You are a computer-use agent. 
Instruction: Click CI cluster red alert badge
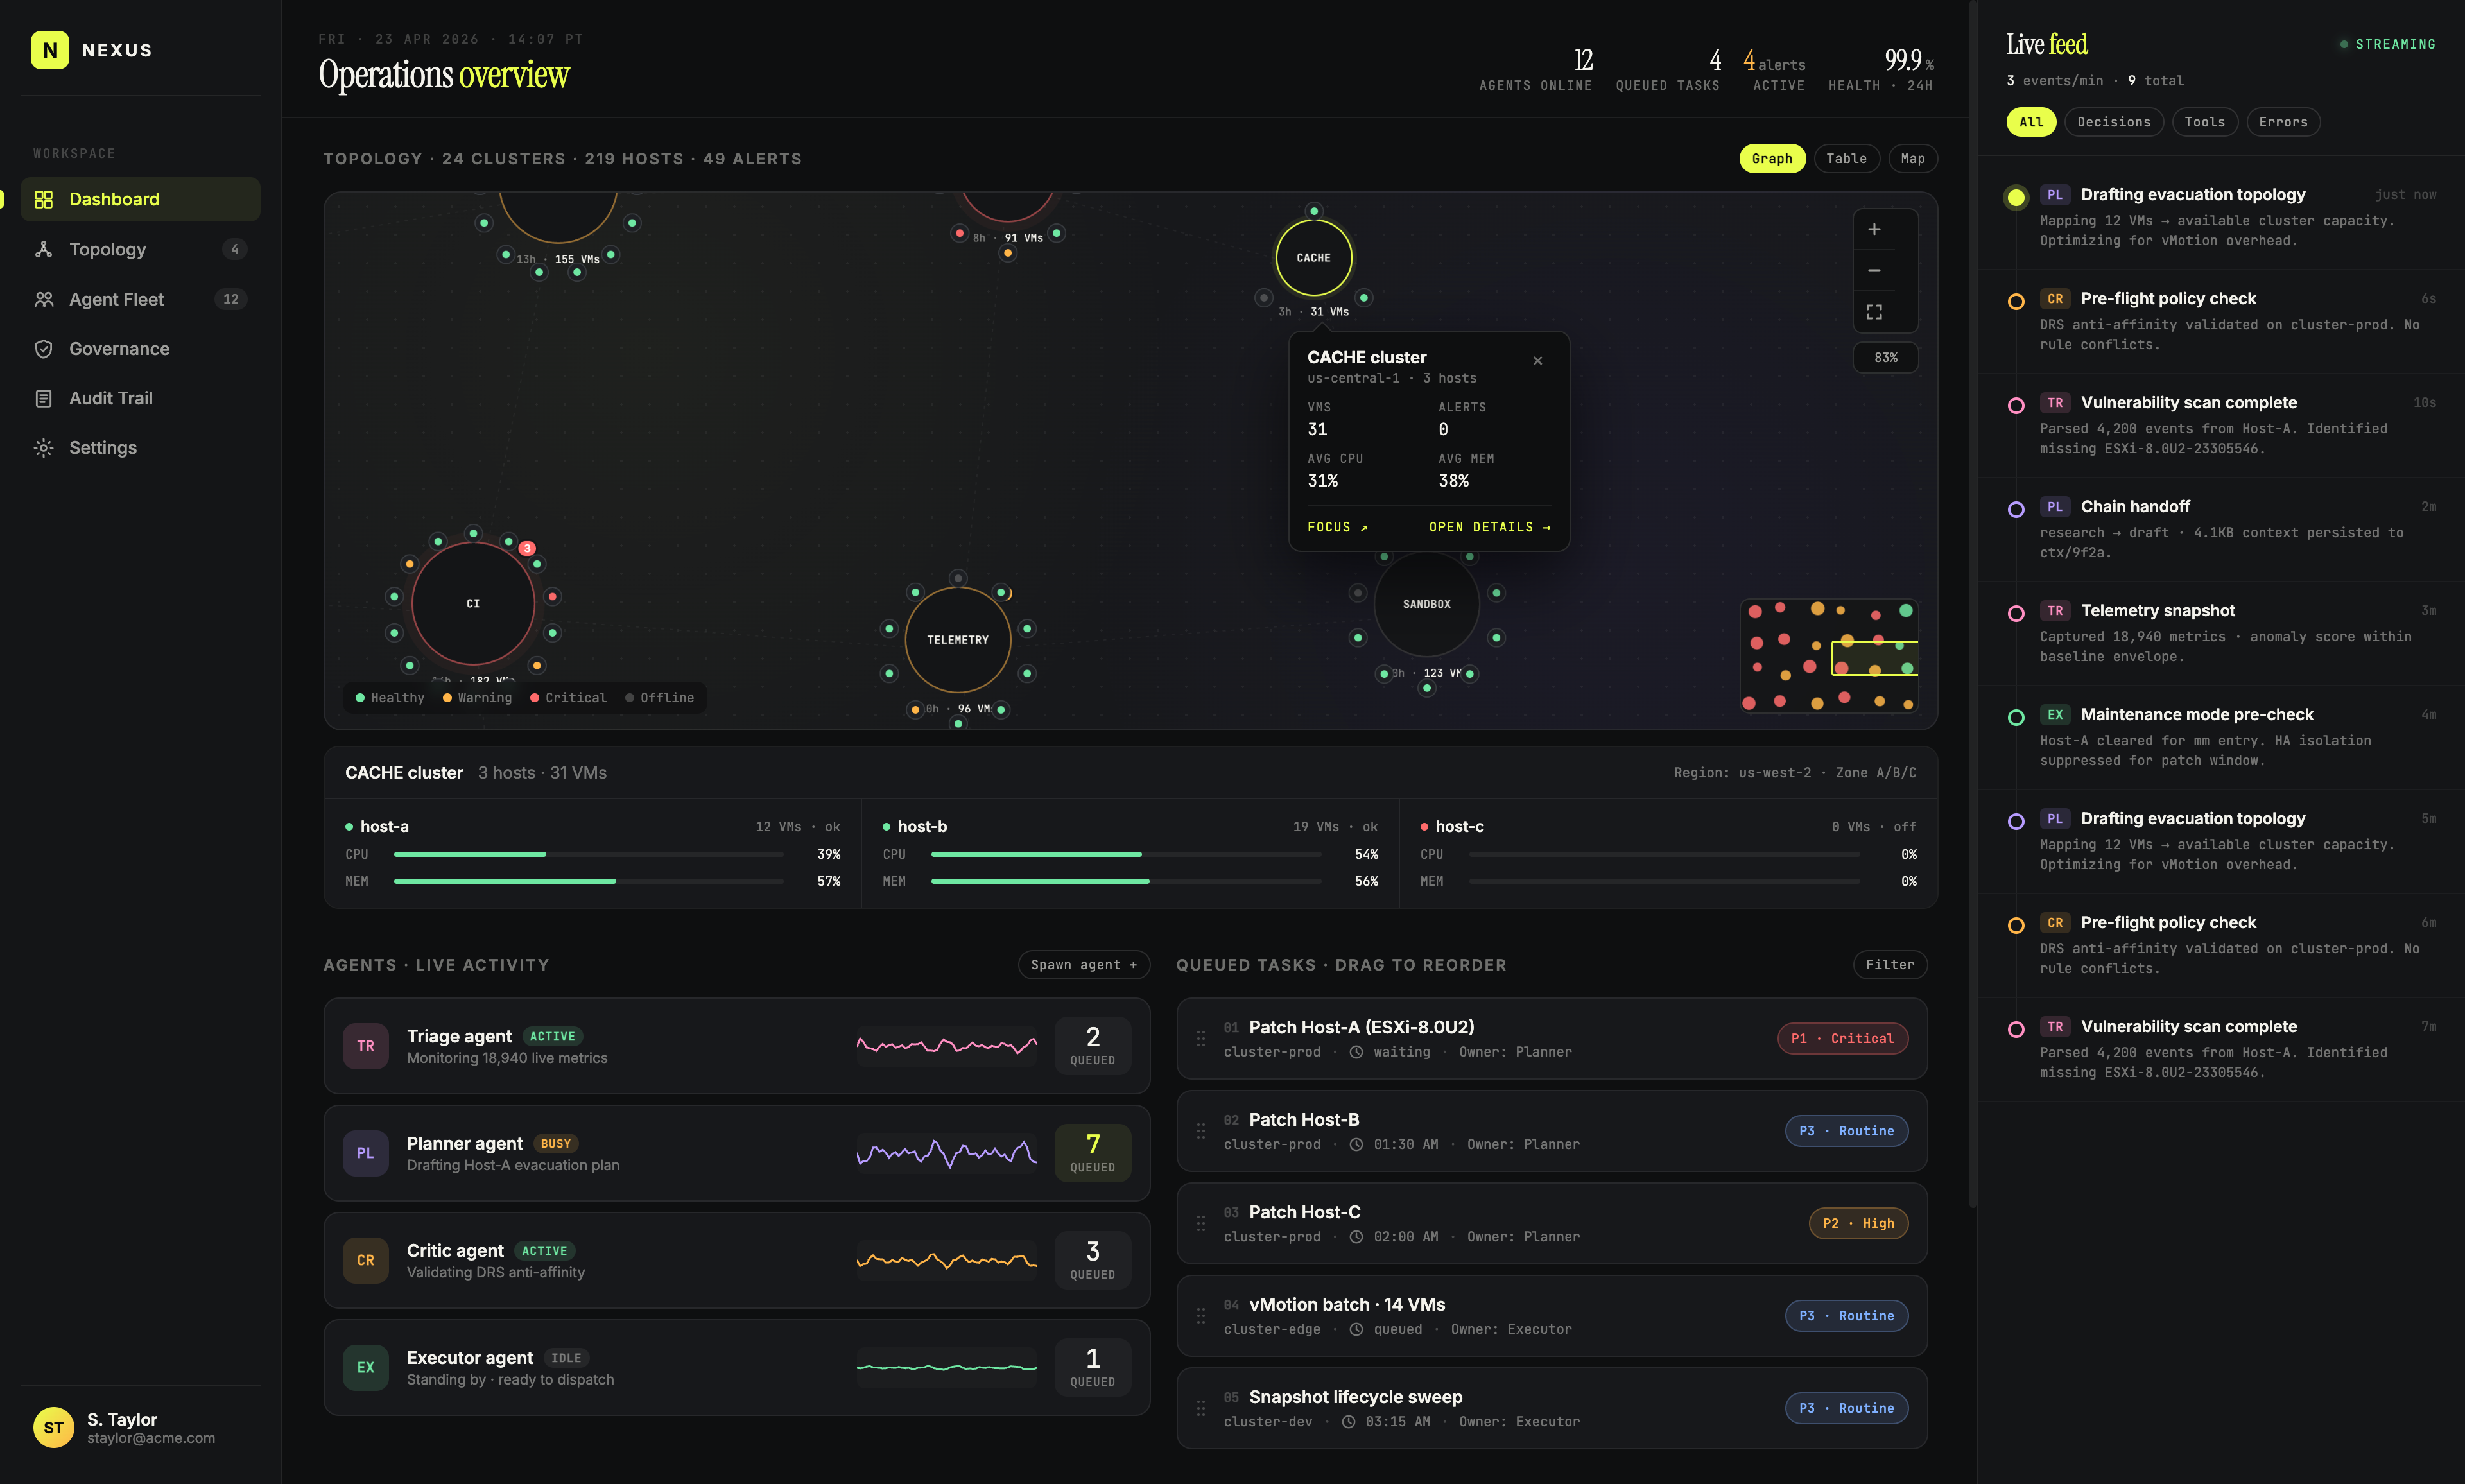[527, 548]
